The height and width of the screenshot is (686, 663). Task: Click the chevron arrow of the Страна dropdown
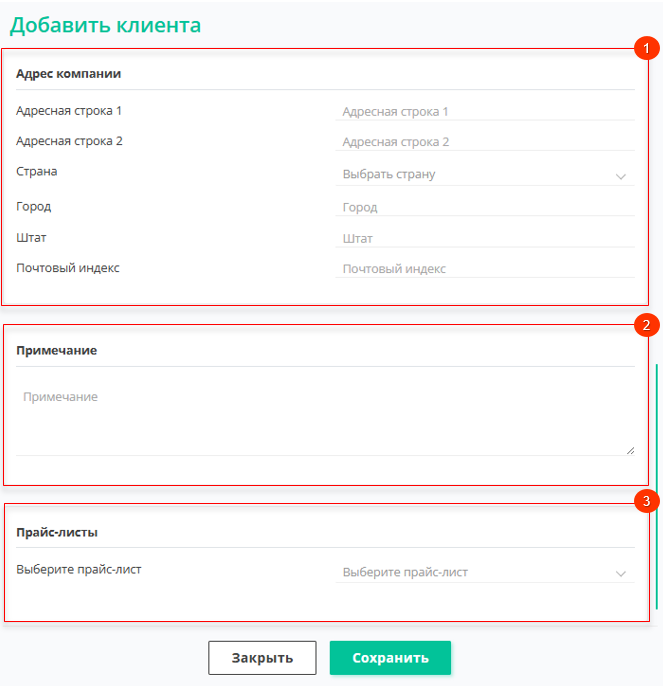point(621,177)
